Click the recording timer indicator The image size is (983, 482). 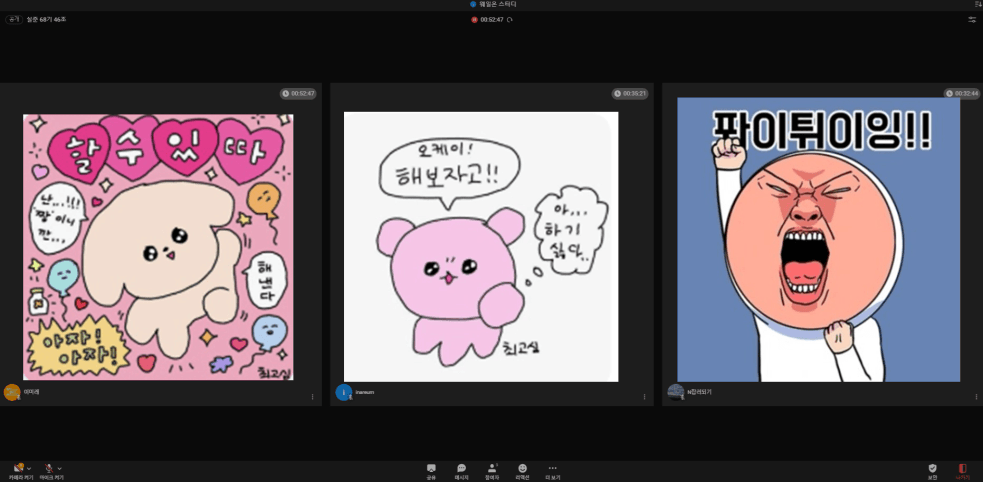[490, 19]
